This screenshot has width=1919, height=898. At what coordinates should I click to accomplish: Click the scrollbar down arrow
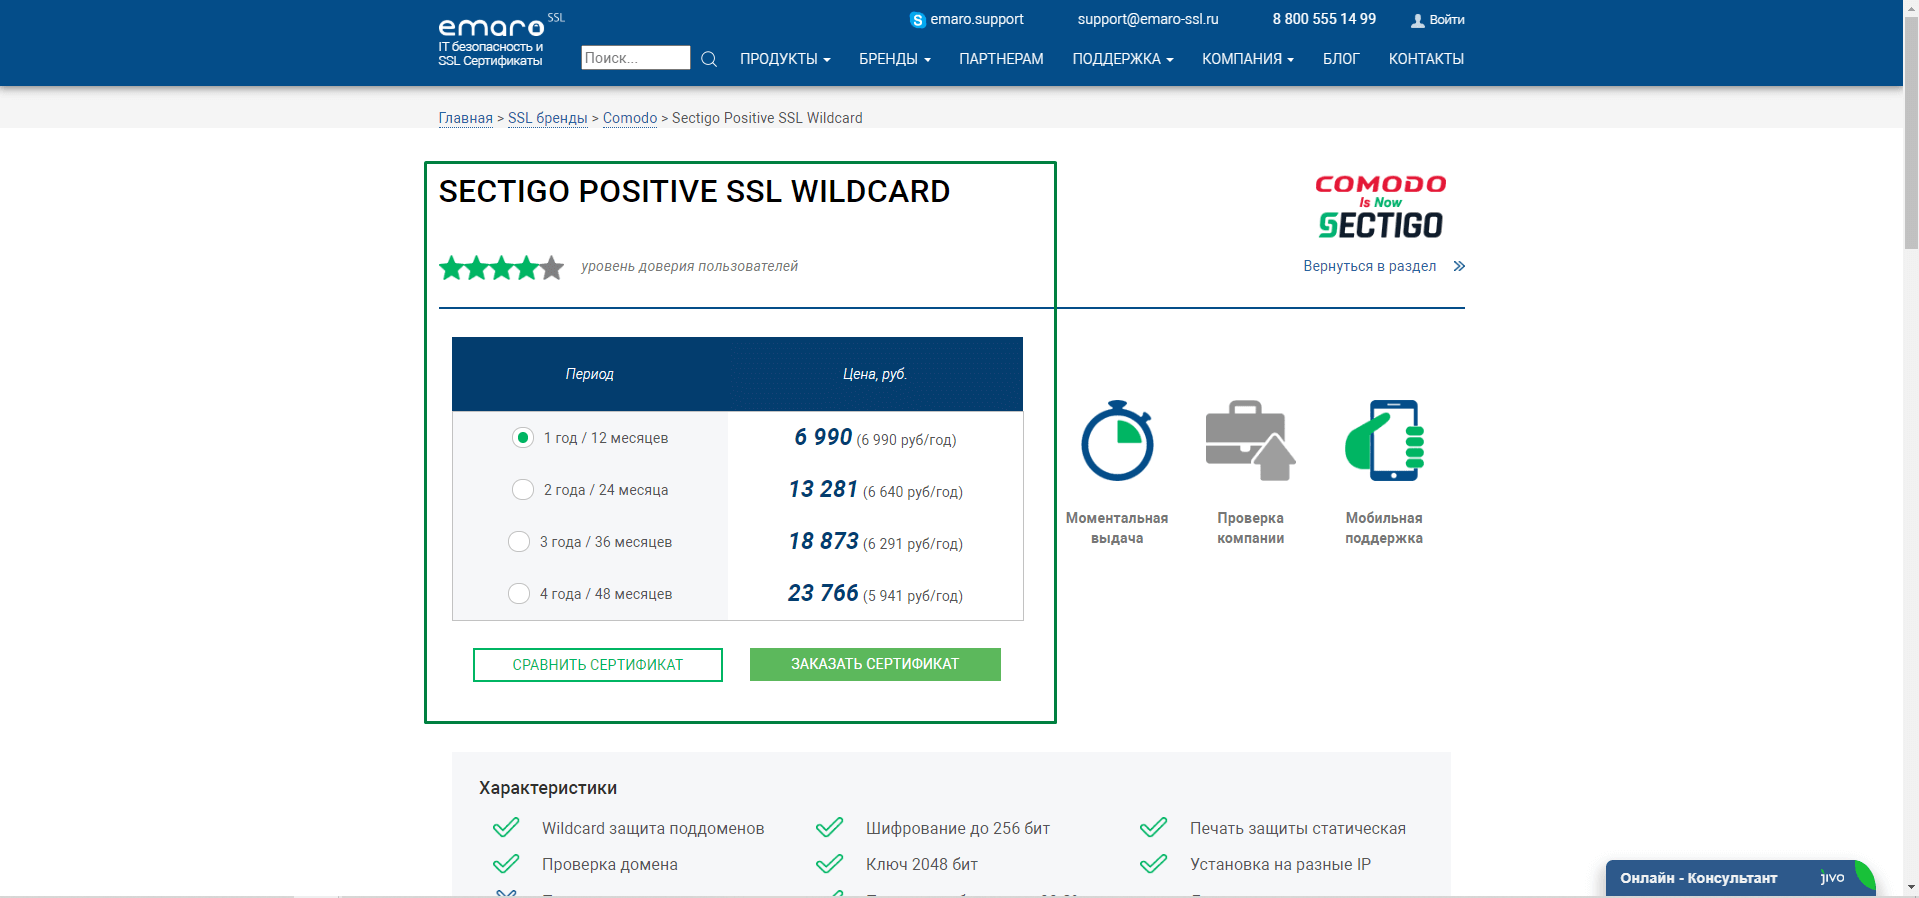pyautogui.click(x=1911, y=887)
